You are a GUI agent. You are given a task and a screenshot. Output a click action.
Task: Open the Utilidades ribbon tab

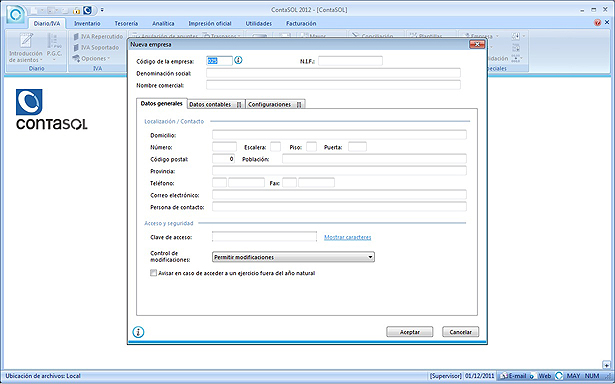258,24
